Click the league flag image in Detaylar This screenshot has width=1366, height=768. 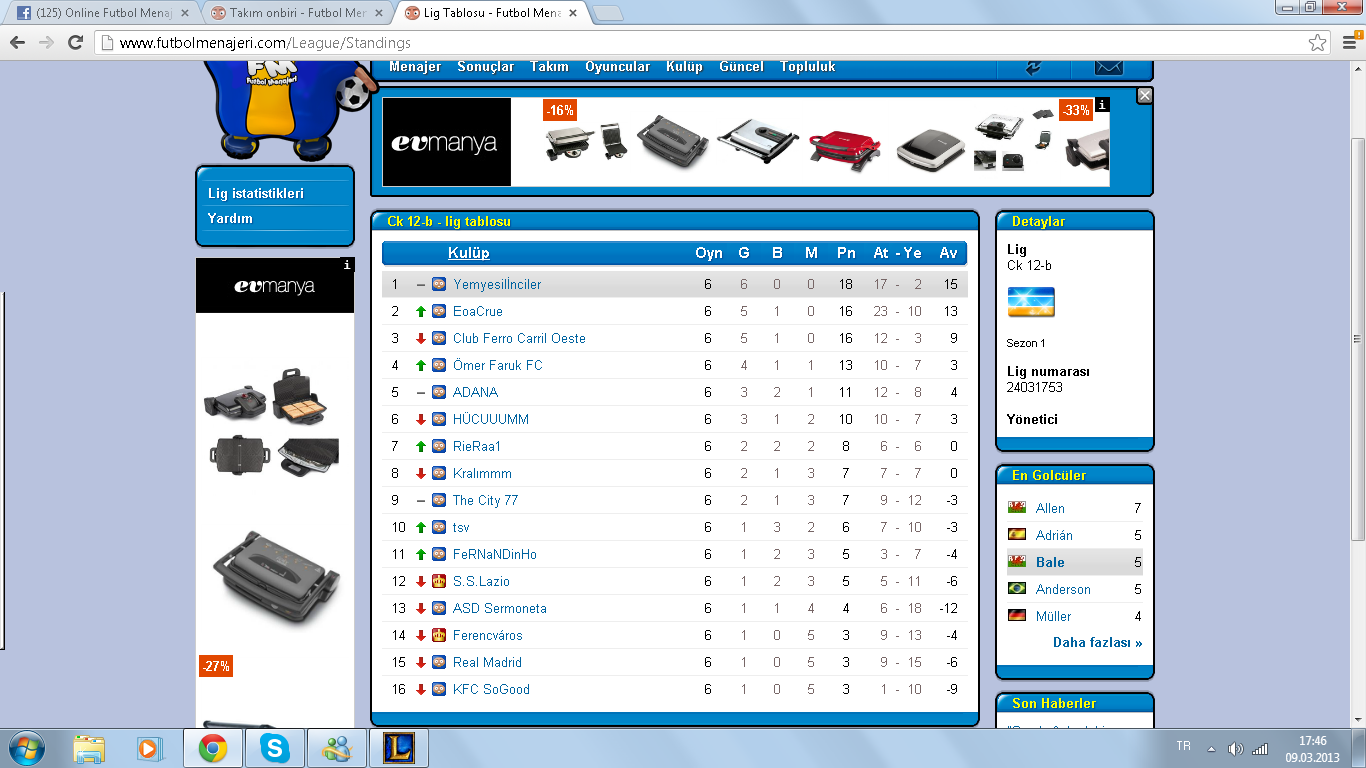[1031, 302]
